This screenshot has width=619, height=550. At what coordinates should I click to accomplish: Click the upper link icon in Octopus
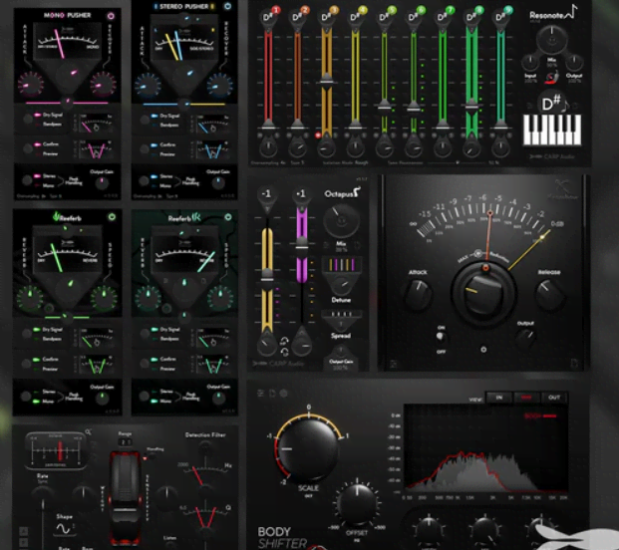click(x=284, y=341)
